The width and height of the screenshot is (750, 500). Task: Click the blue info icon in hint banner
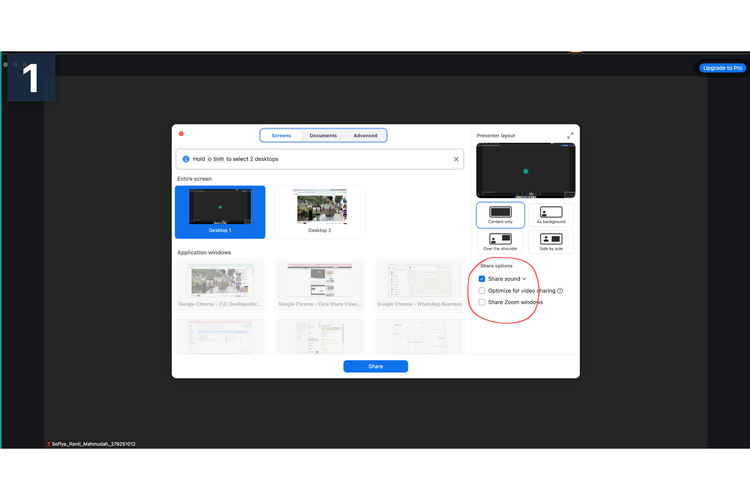coord(186,159)
